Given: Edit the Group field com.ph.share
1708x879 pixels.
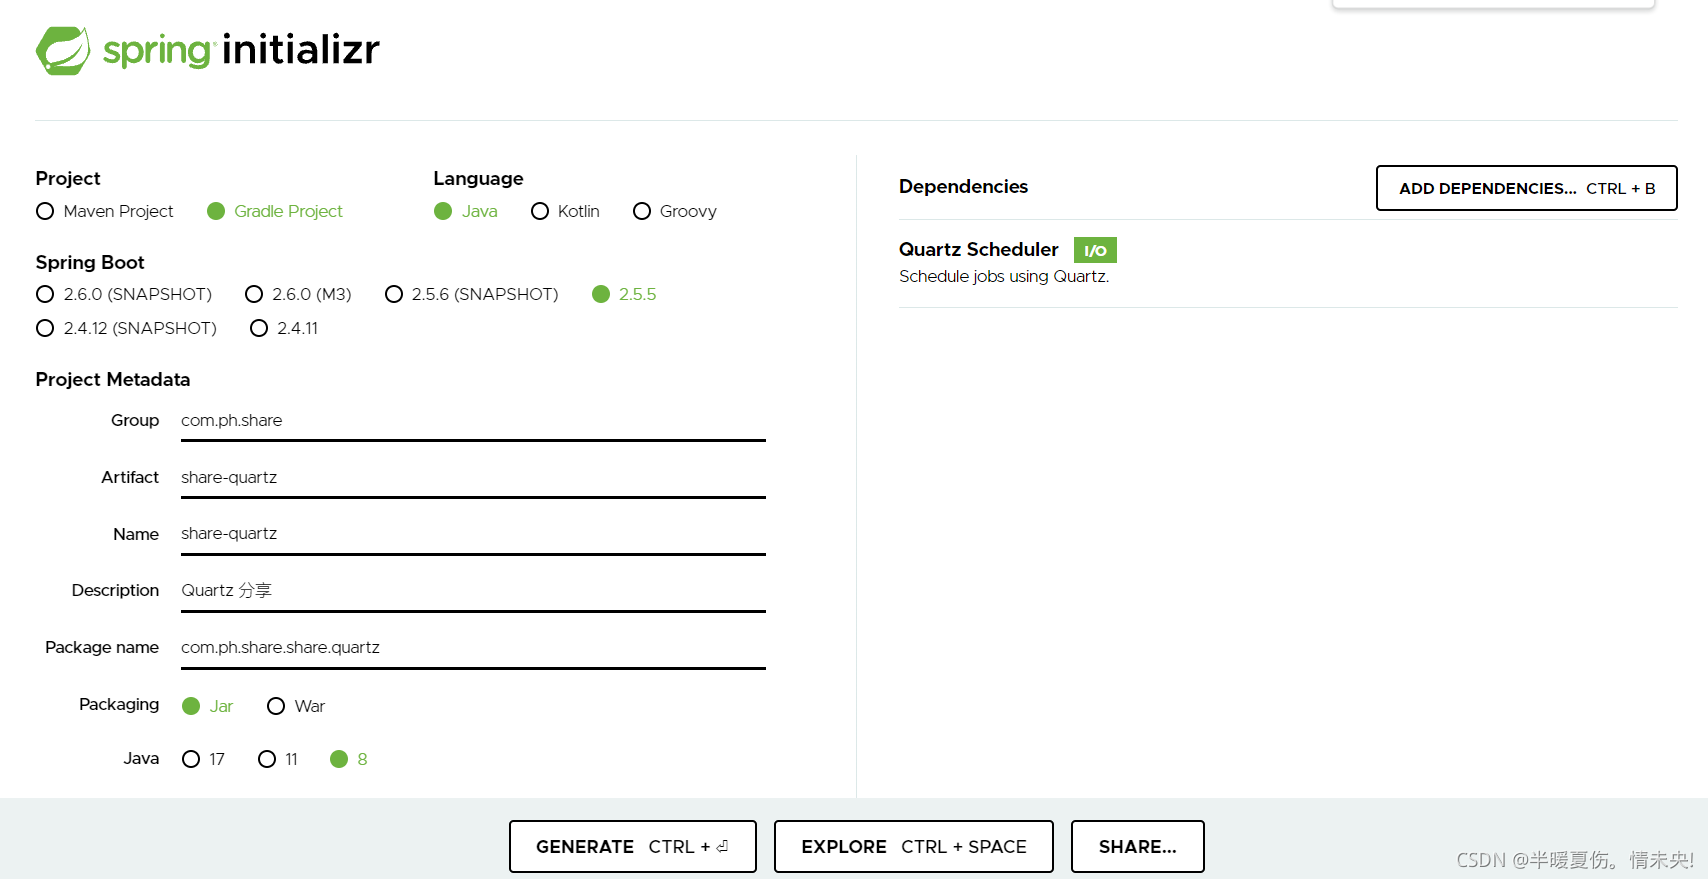Looking at the screenshot, I should point(473,421).
